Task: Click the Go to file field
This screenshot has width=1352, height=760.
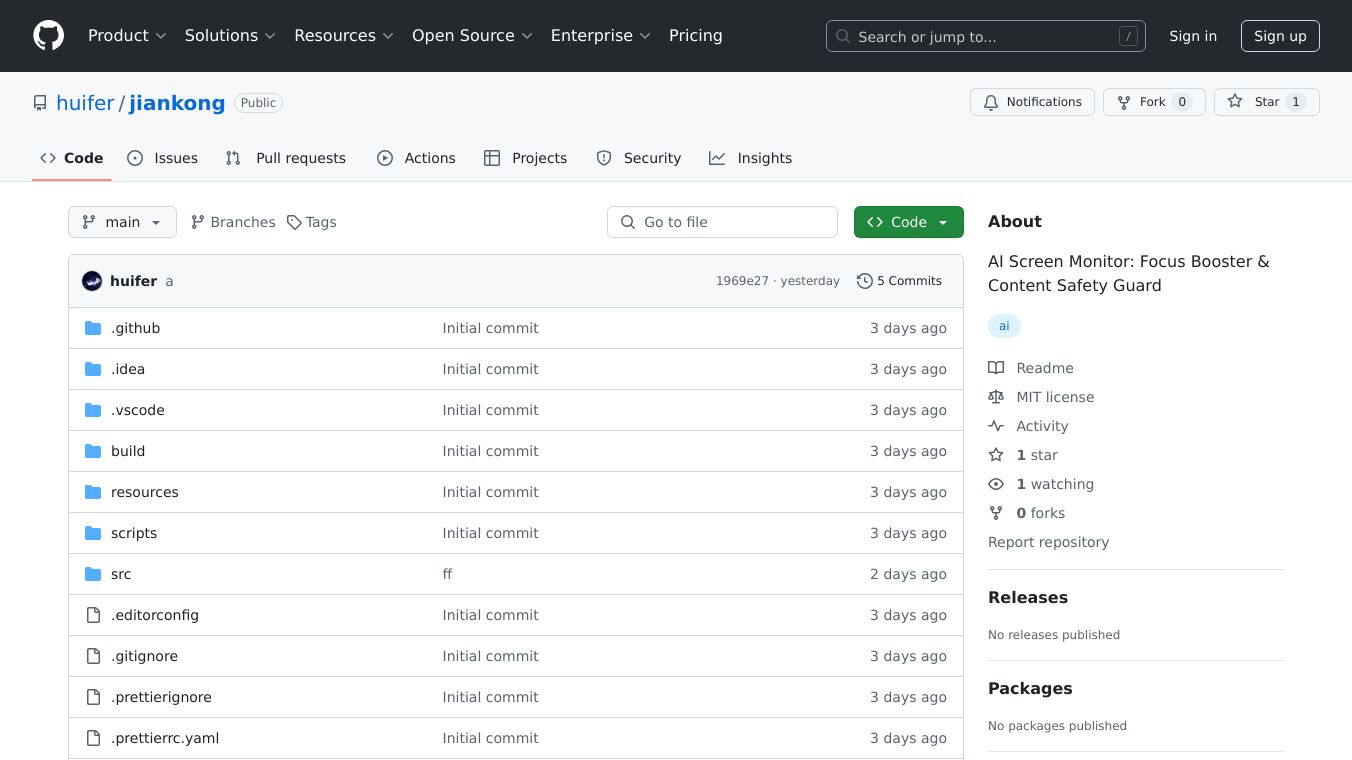Action: click(722, 222)
